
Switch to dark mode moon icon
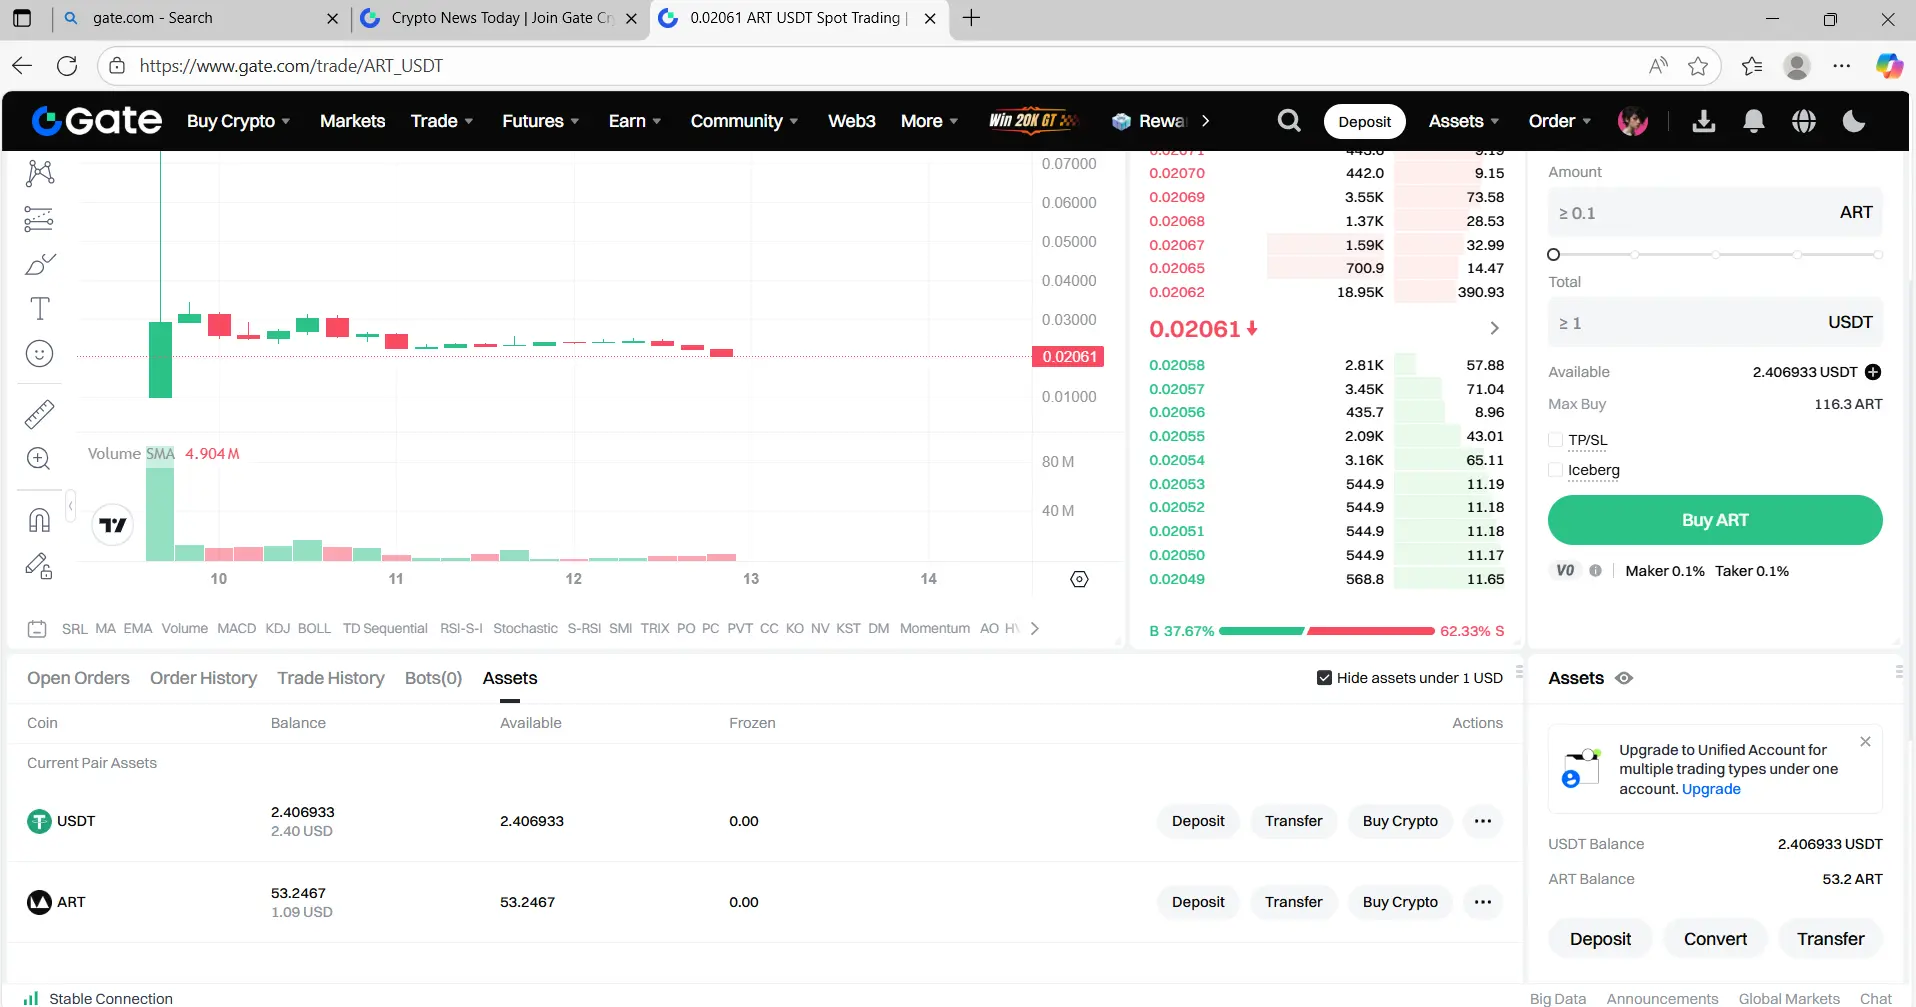tap(1854, 121)
